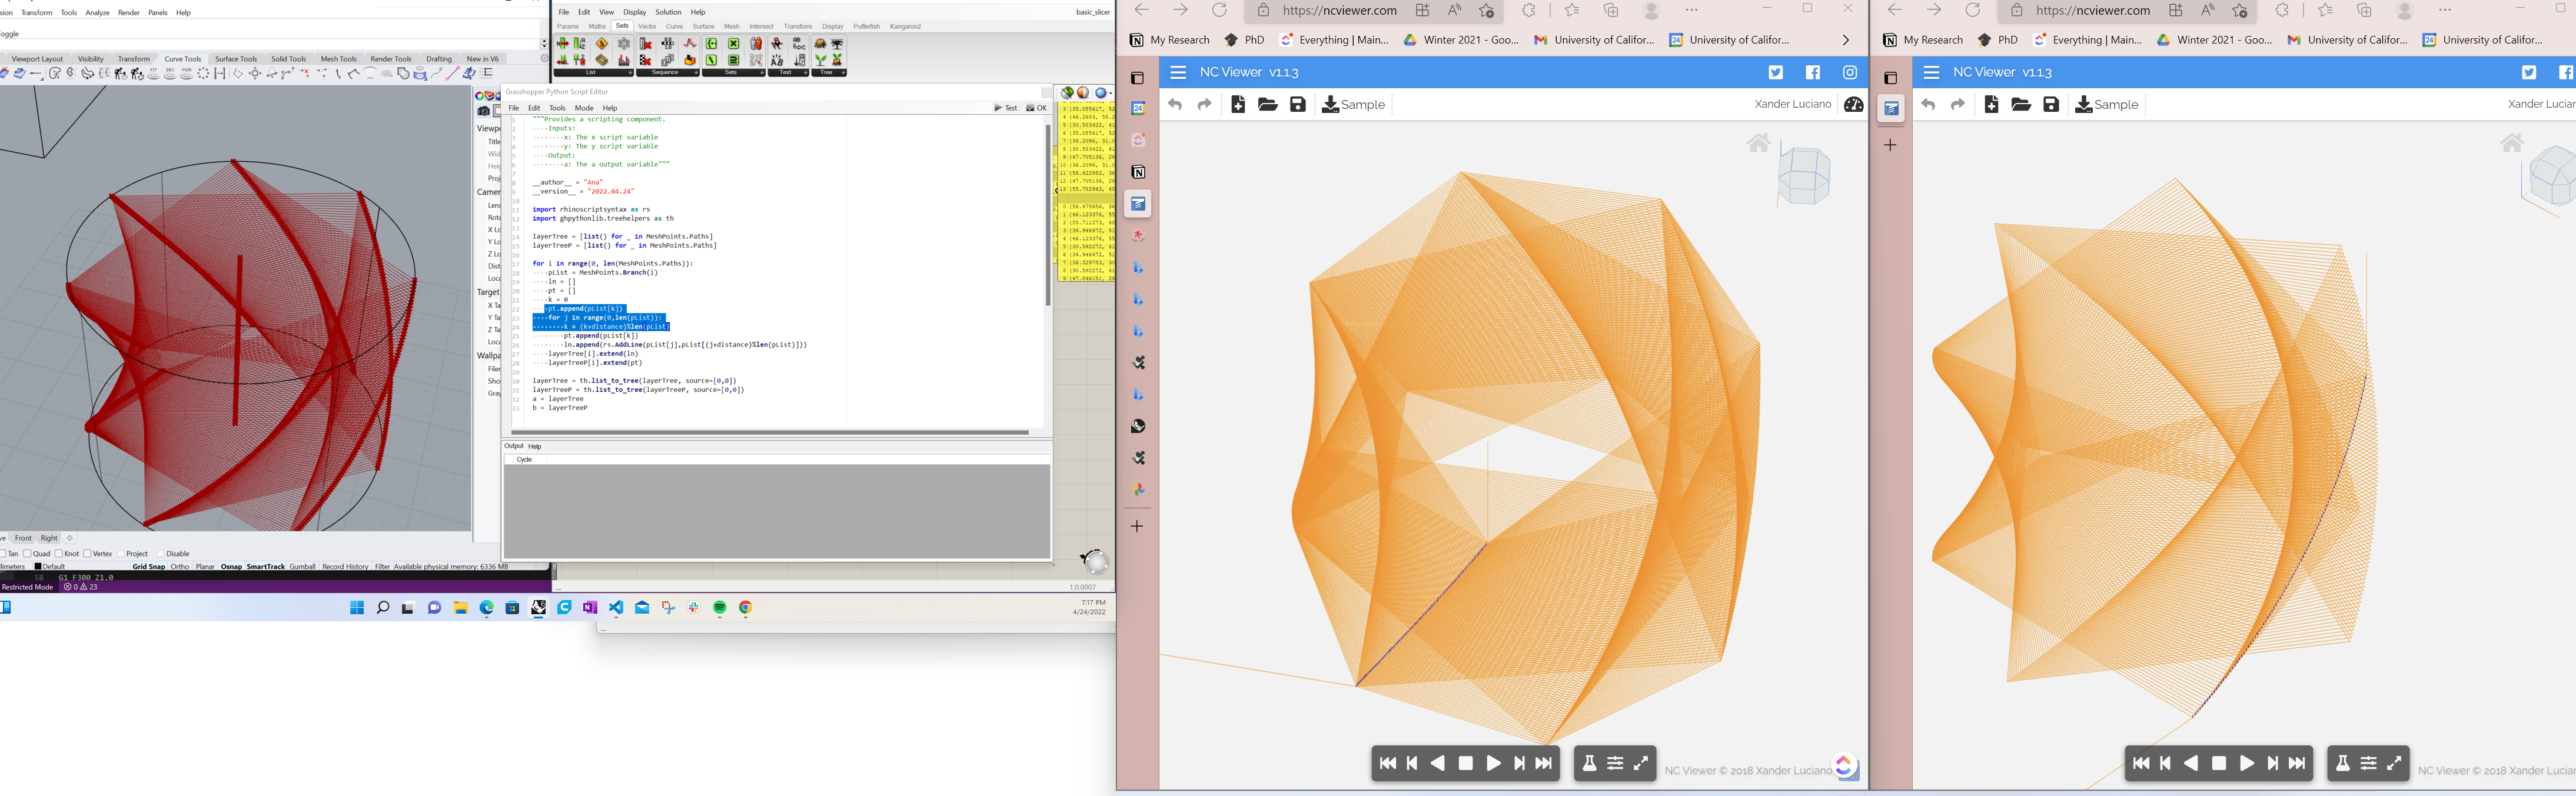
Task: Open the Mode menu in Python Script Editor
Action: tap(584, 108)
